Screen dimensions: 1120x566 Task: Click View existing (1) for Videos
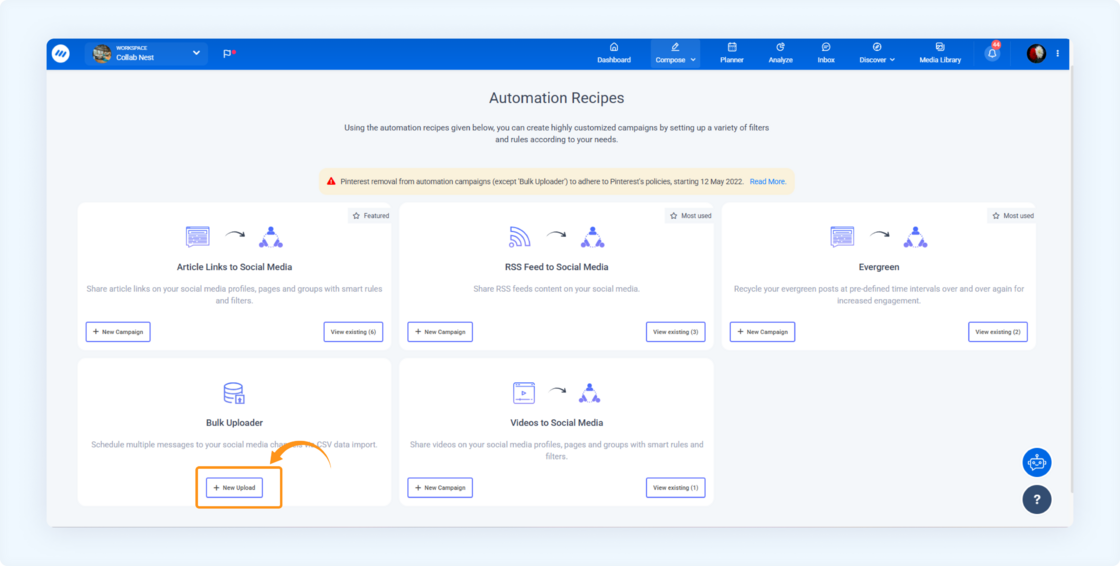click(x=675, y=488)
